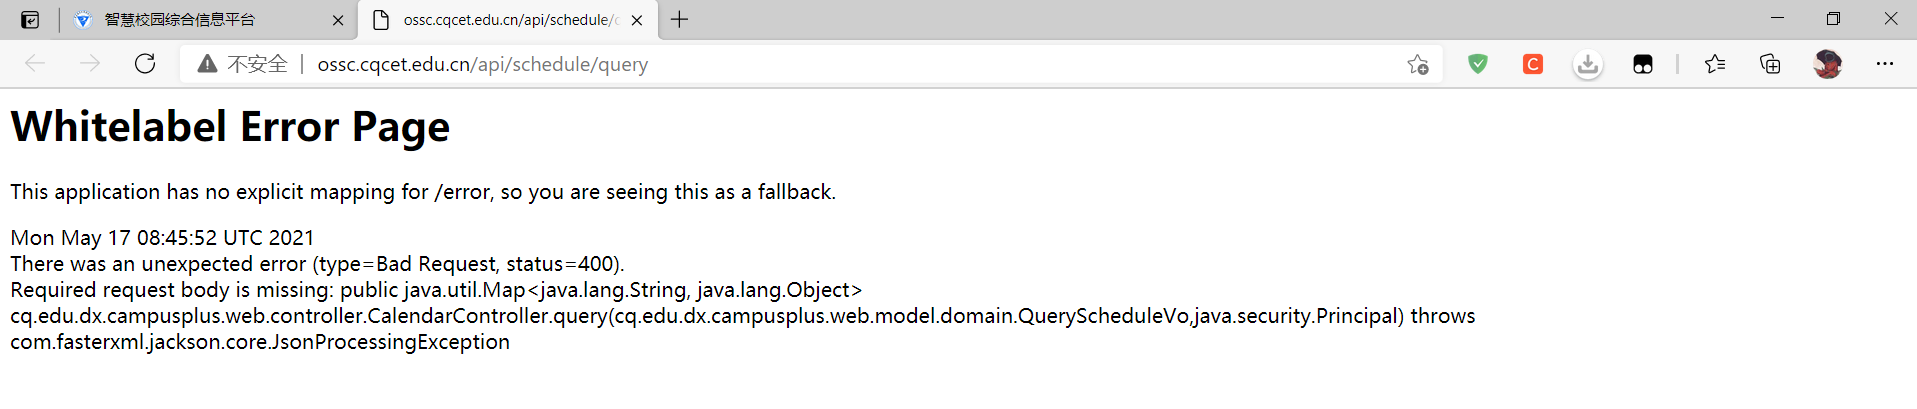This screenshot has height=409, width=1917.
Task: Open the tab actions menu icon
Action: [x=30, y=20]
